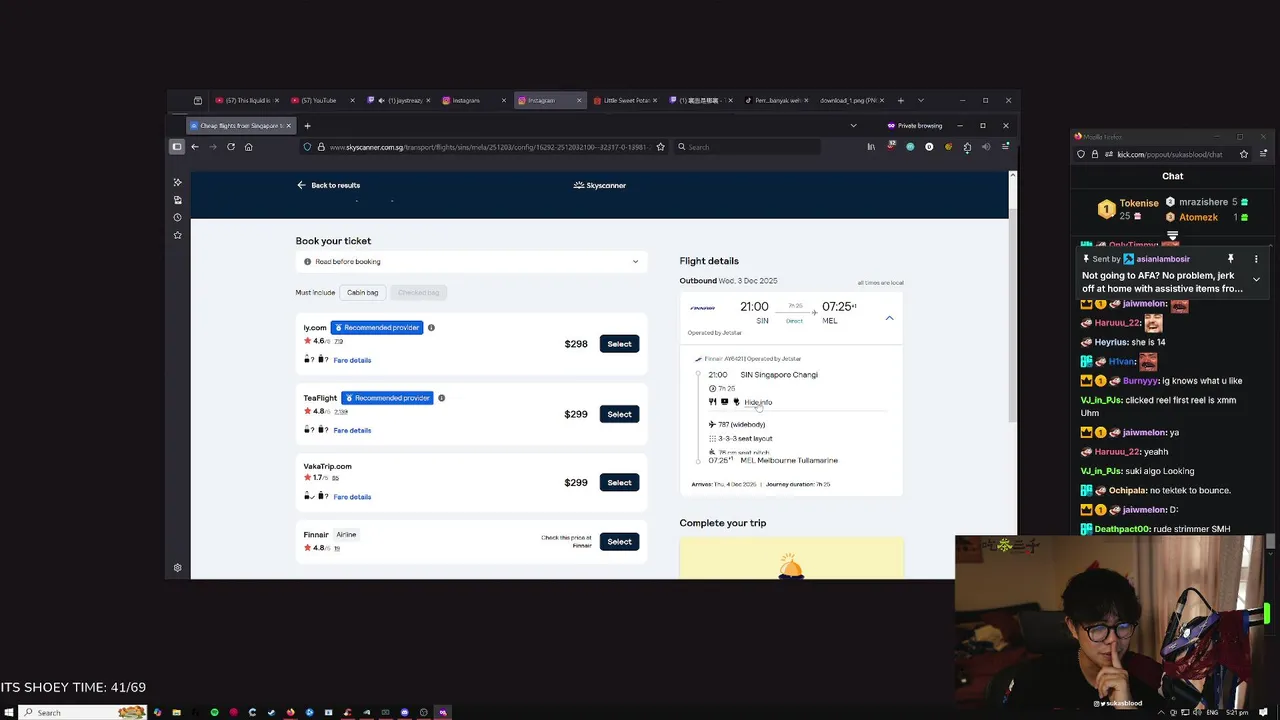This screenshot has width=1280, height=720.
Task: Open Fare details for ly.com
Action: (352, 360)
